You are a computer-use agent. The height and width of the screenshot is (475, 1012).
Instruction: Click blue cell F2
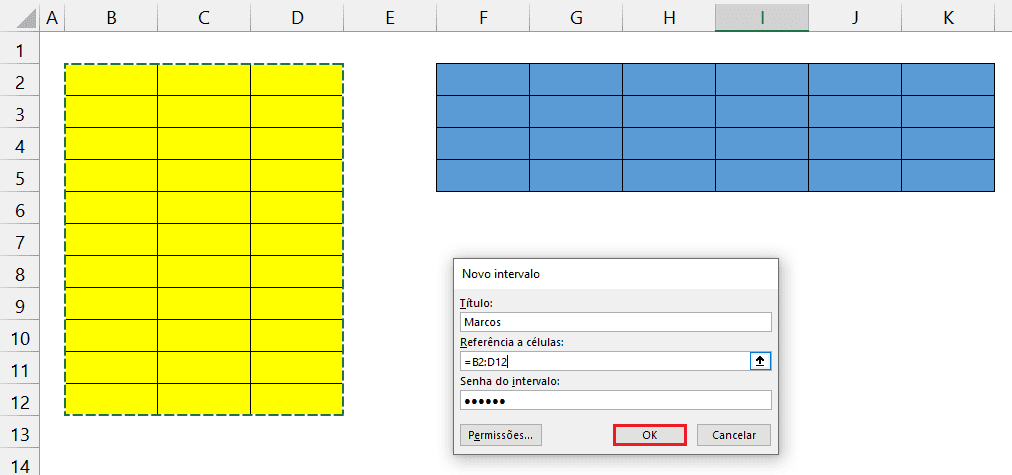[483, 79]
